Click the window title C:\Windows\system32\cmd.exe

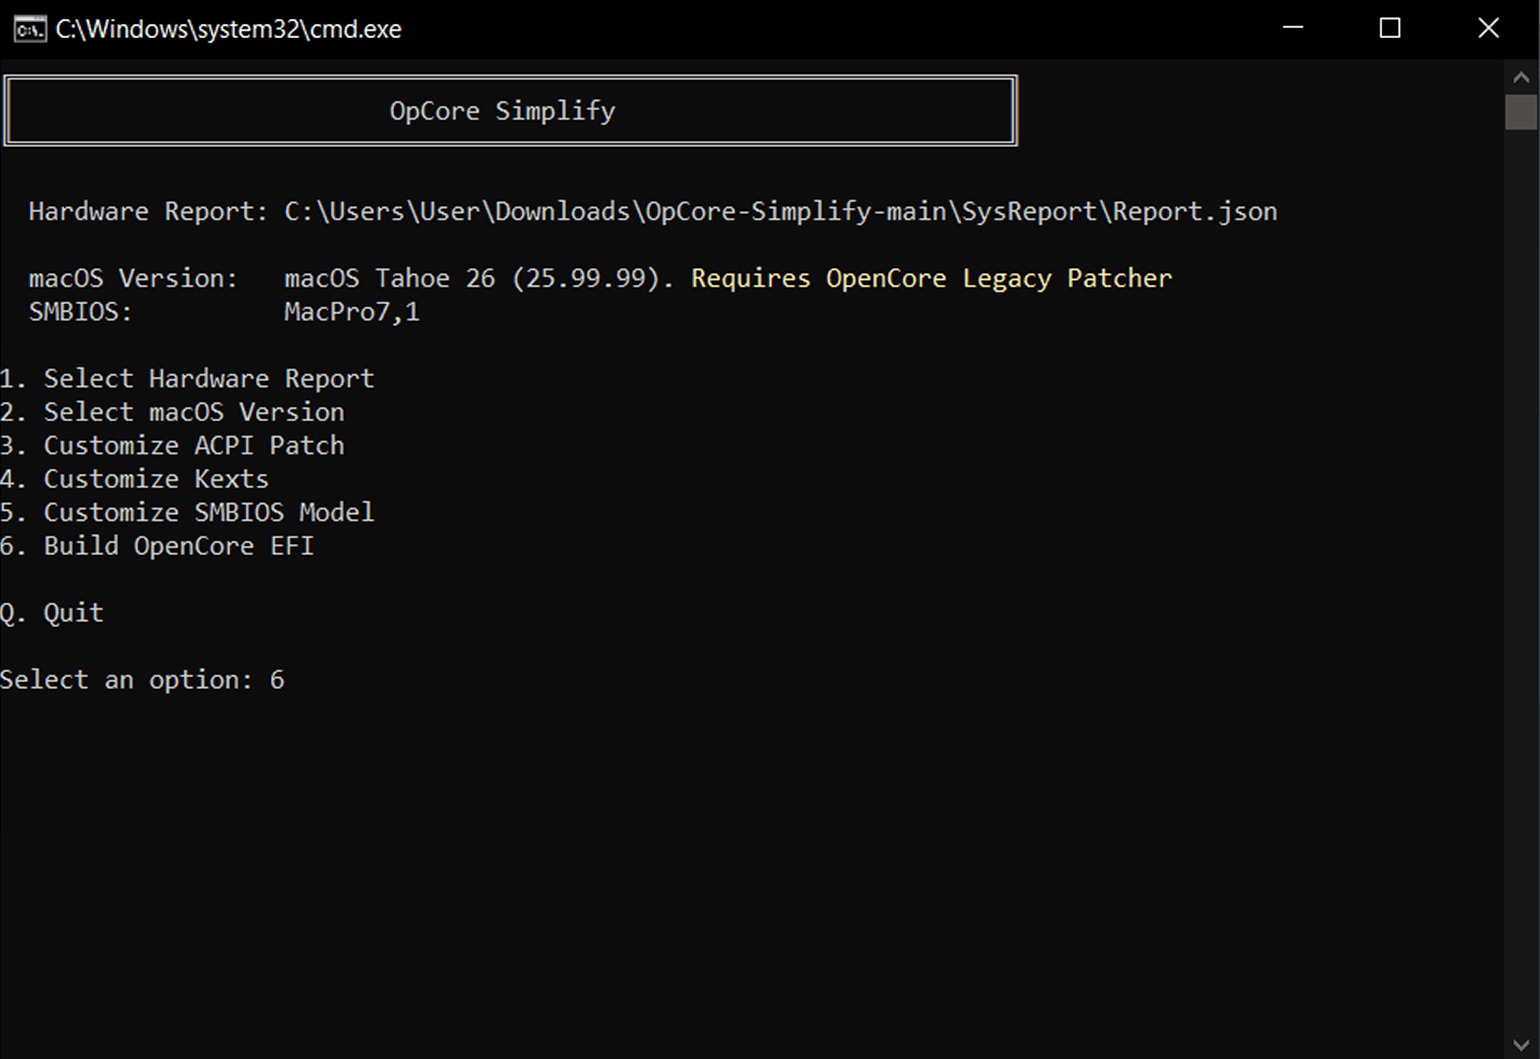tap(228, 29)
